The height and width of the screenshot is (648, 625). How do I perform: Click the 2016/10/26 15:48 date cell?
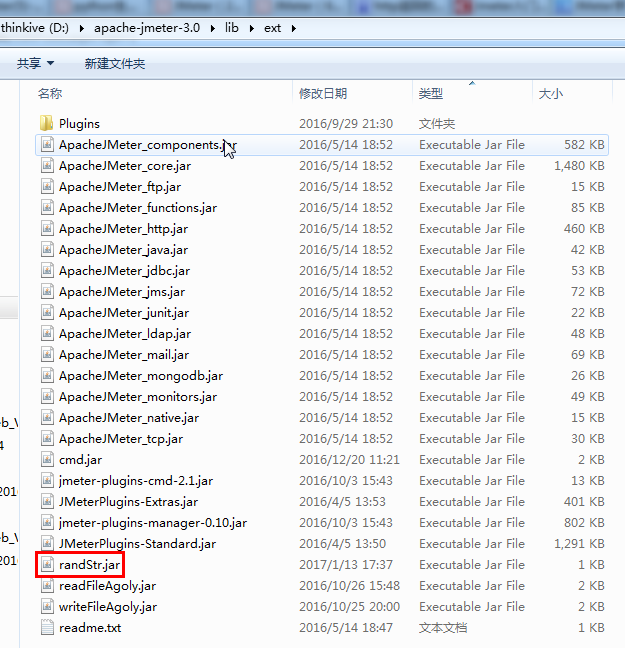click(349, 585)
